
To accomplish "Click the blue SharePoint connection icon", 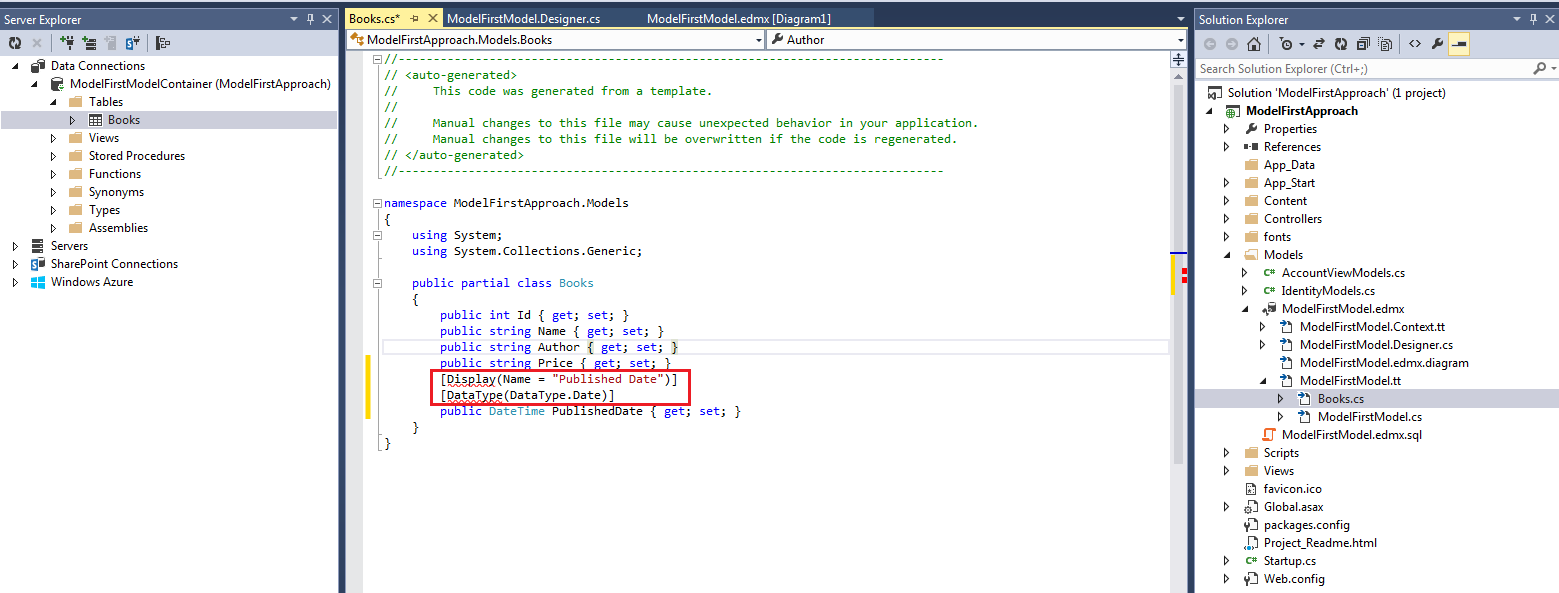I will pos(132,43).
